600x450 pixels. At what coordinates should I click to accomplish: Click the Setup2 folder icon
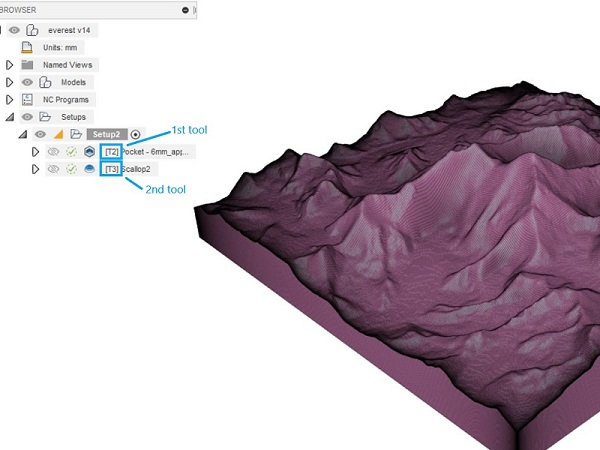point(76,134)
